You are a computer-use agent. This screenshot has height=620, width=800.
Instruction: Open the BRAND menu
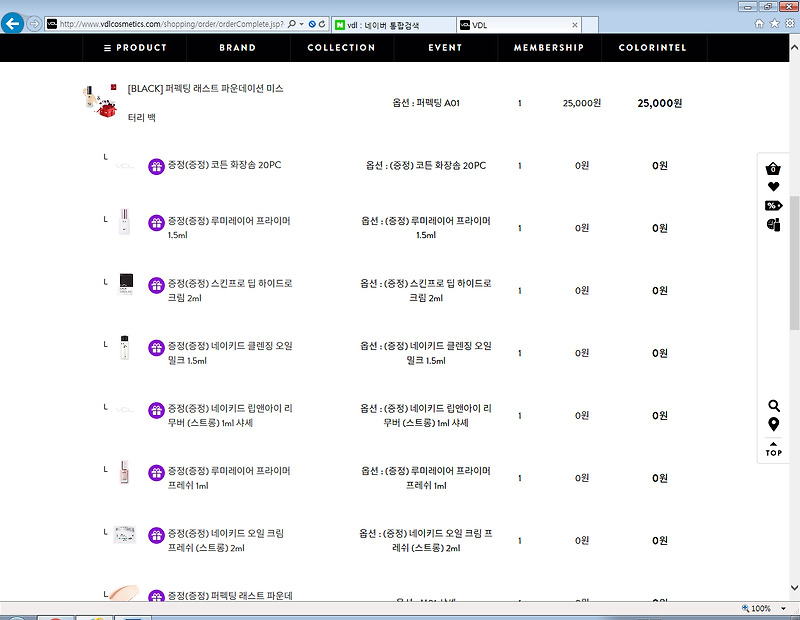coord(238,47)
